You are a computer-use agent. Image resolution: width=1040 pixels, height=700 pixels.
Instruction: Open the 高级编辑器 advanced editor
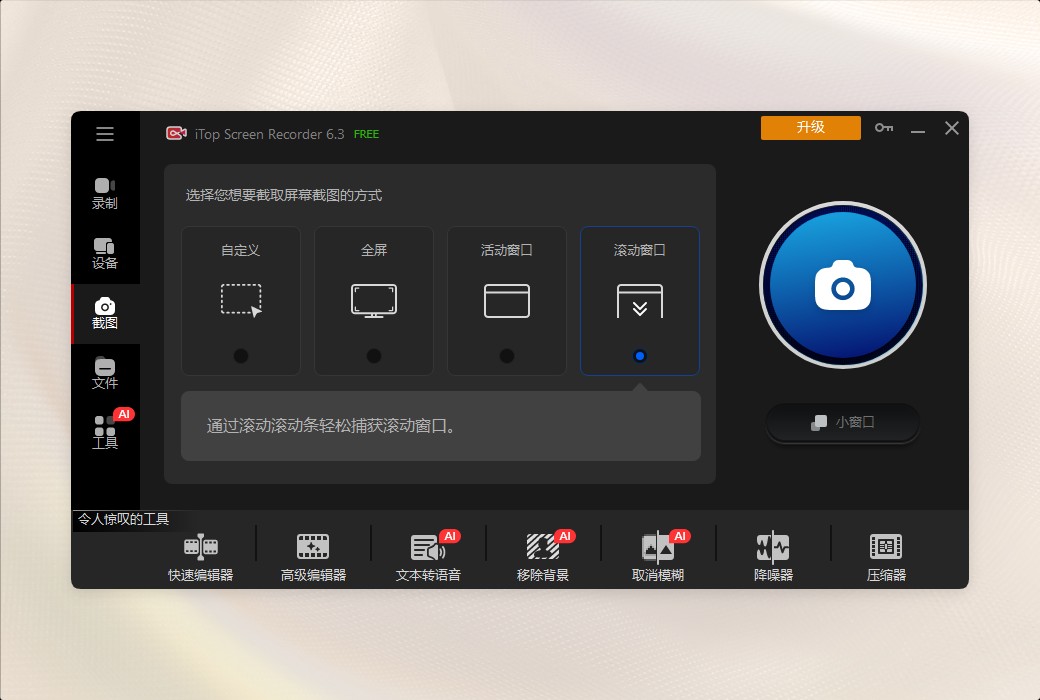pos(312,555)
